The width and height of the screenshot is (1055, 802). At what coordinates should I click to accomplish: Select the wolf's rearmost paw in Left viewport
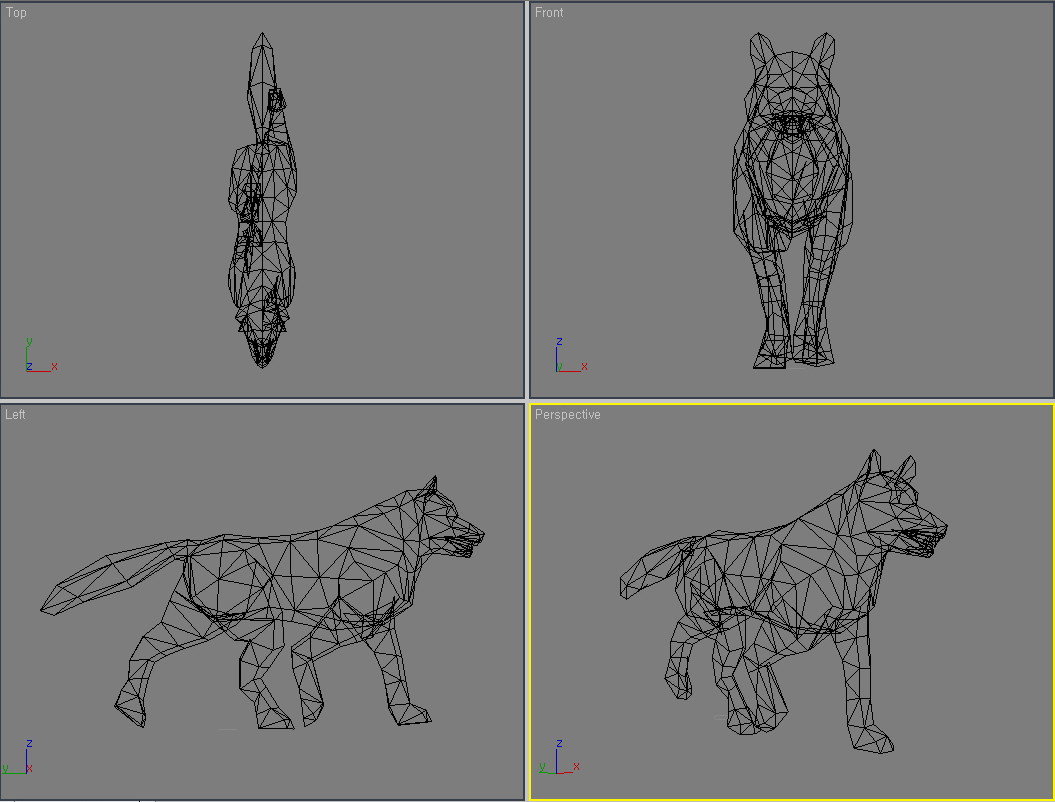pos(130,710)
